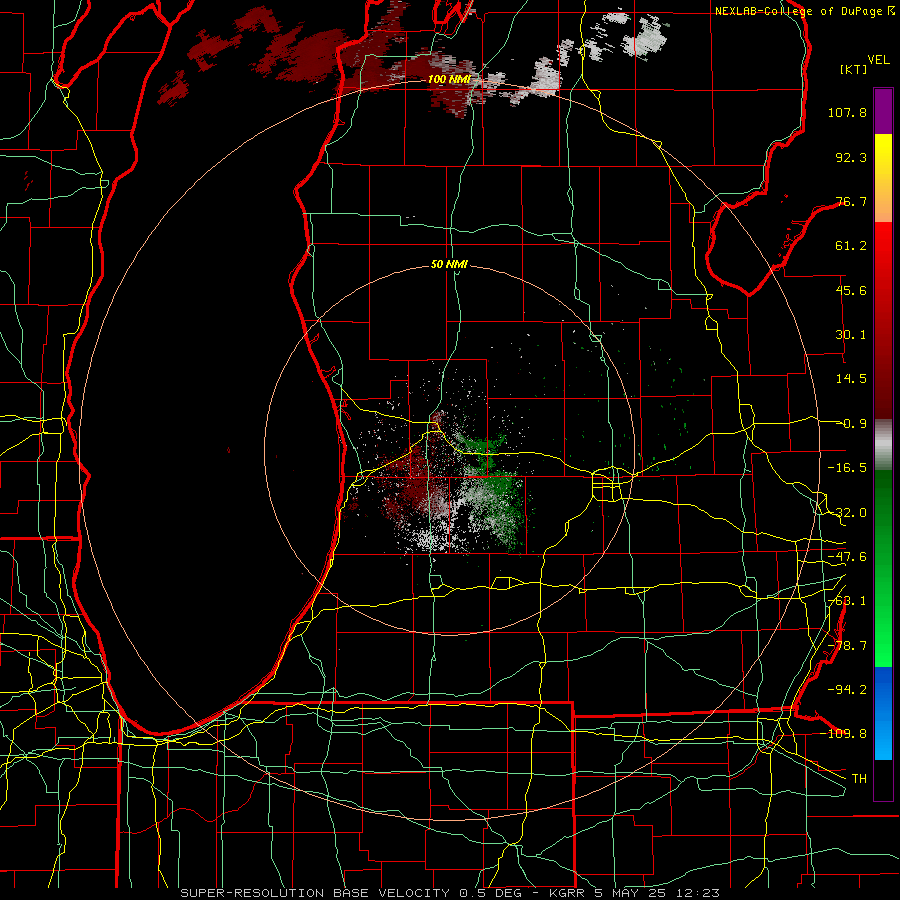
Task: Select the -0.9 scale value
Action: pyautogui.click(x=853, y=424)
